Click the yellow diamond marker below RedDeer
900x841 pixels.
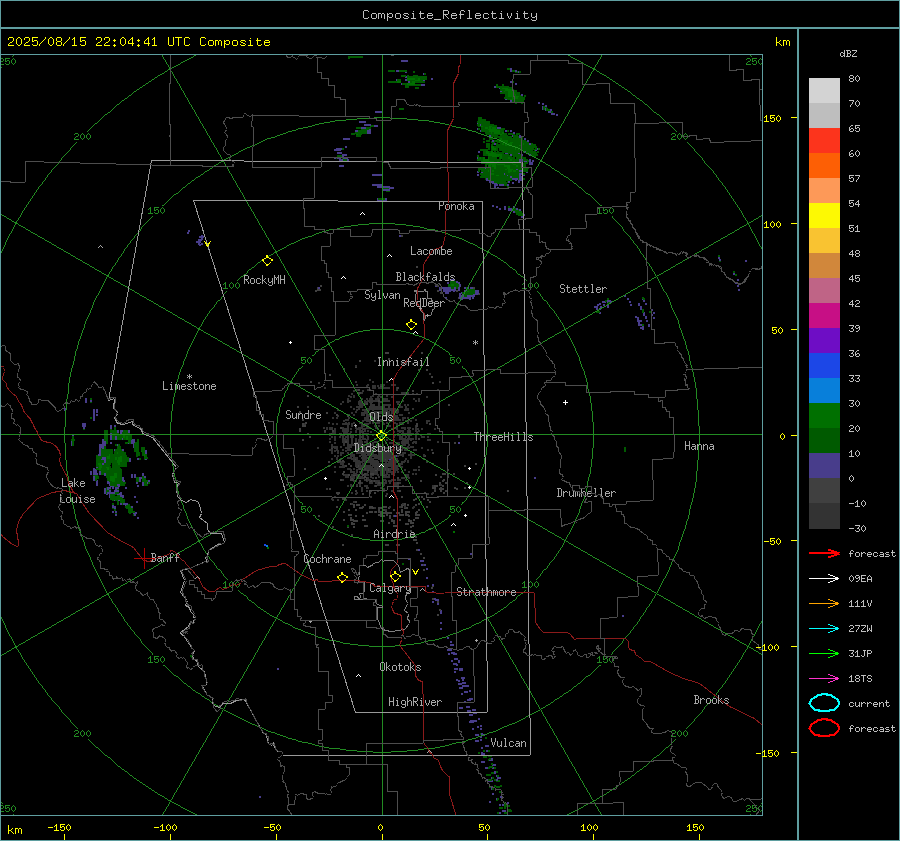(411, 325)
